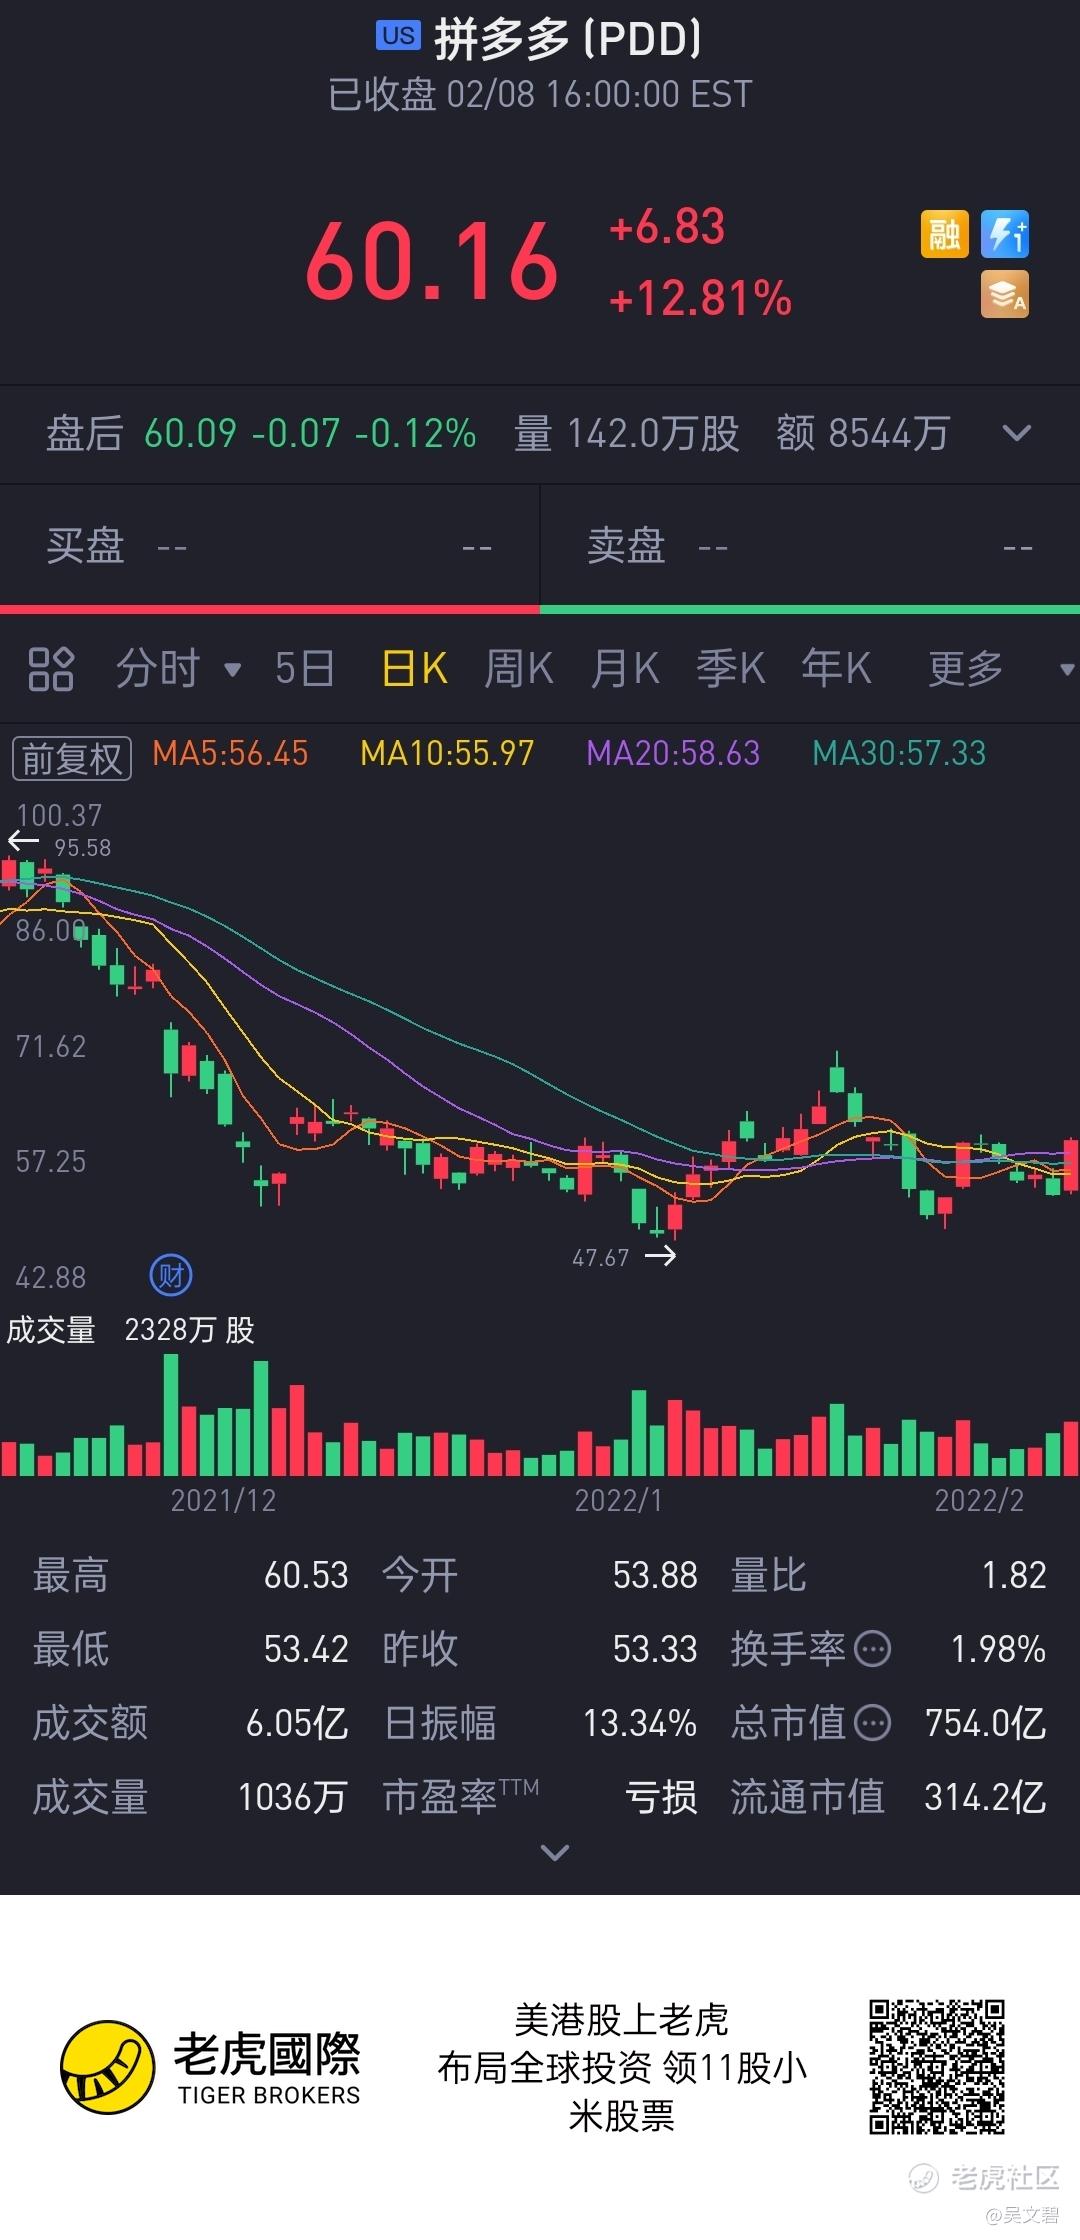Tap the Tiger Brokers logo

pyautogui.click(x=210, y=2067)
